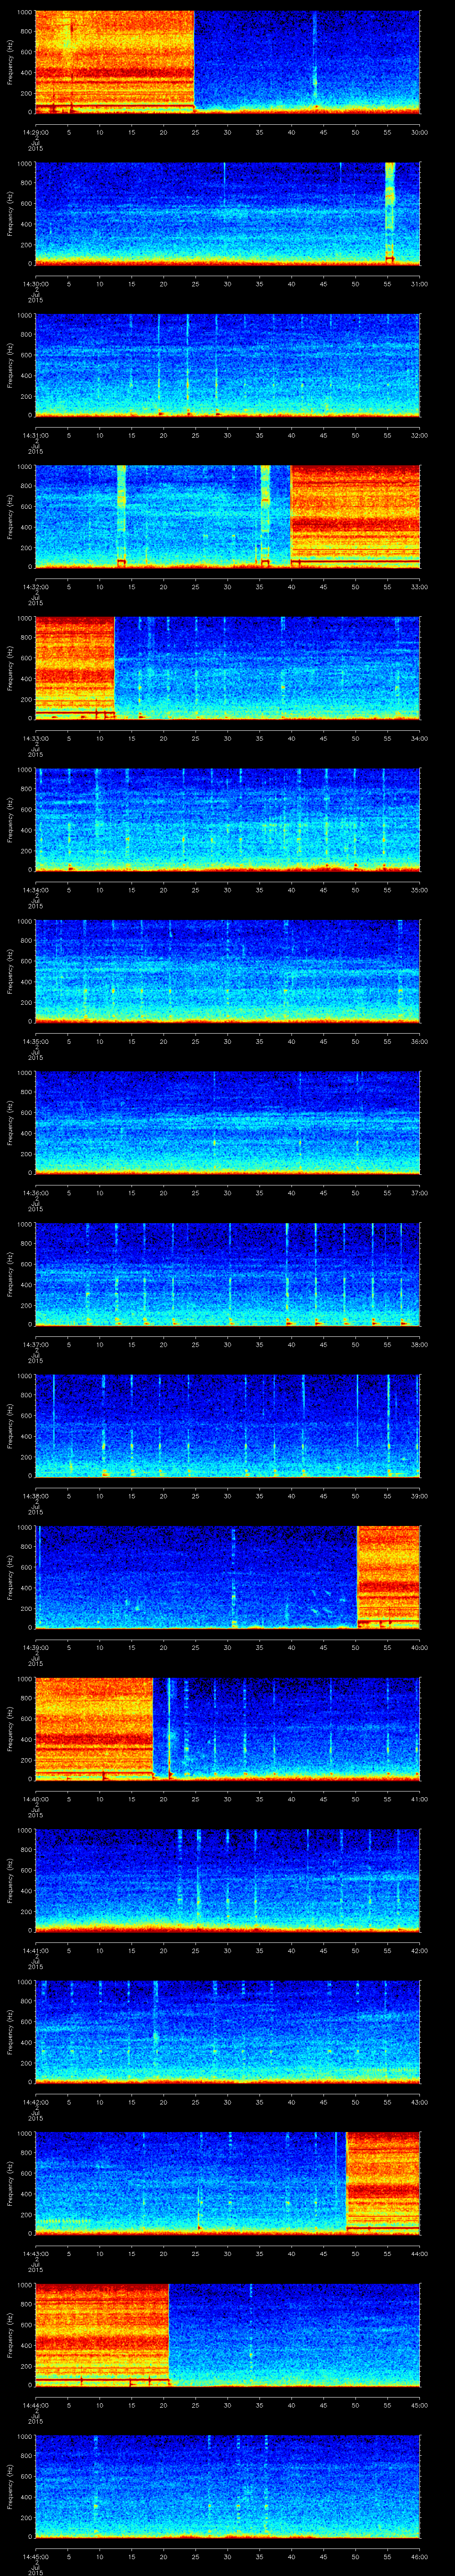
Task: Select the 14:40:00 time label
Action: pyautogui.click(x=35, y=1799)
